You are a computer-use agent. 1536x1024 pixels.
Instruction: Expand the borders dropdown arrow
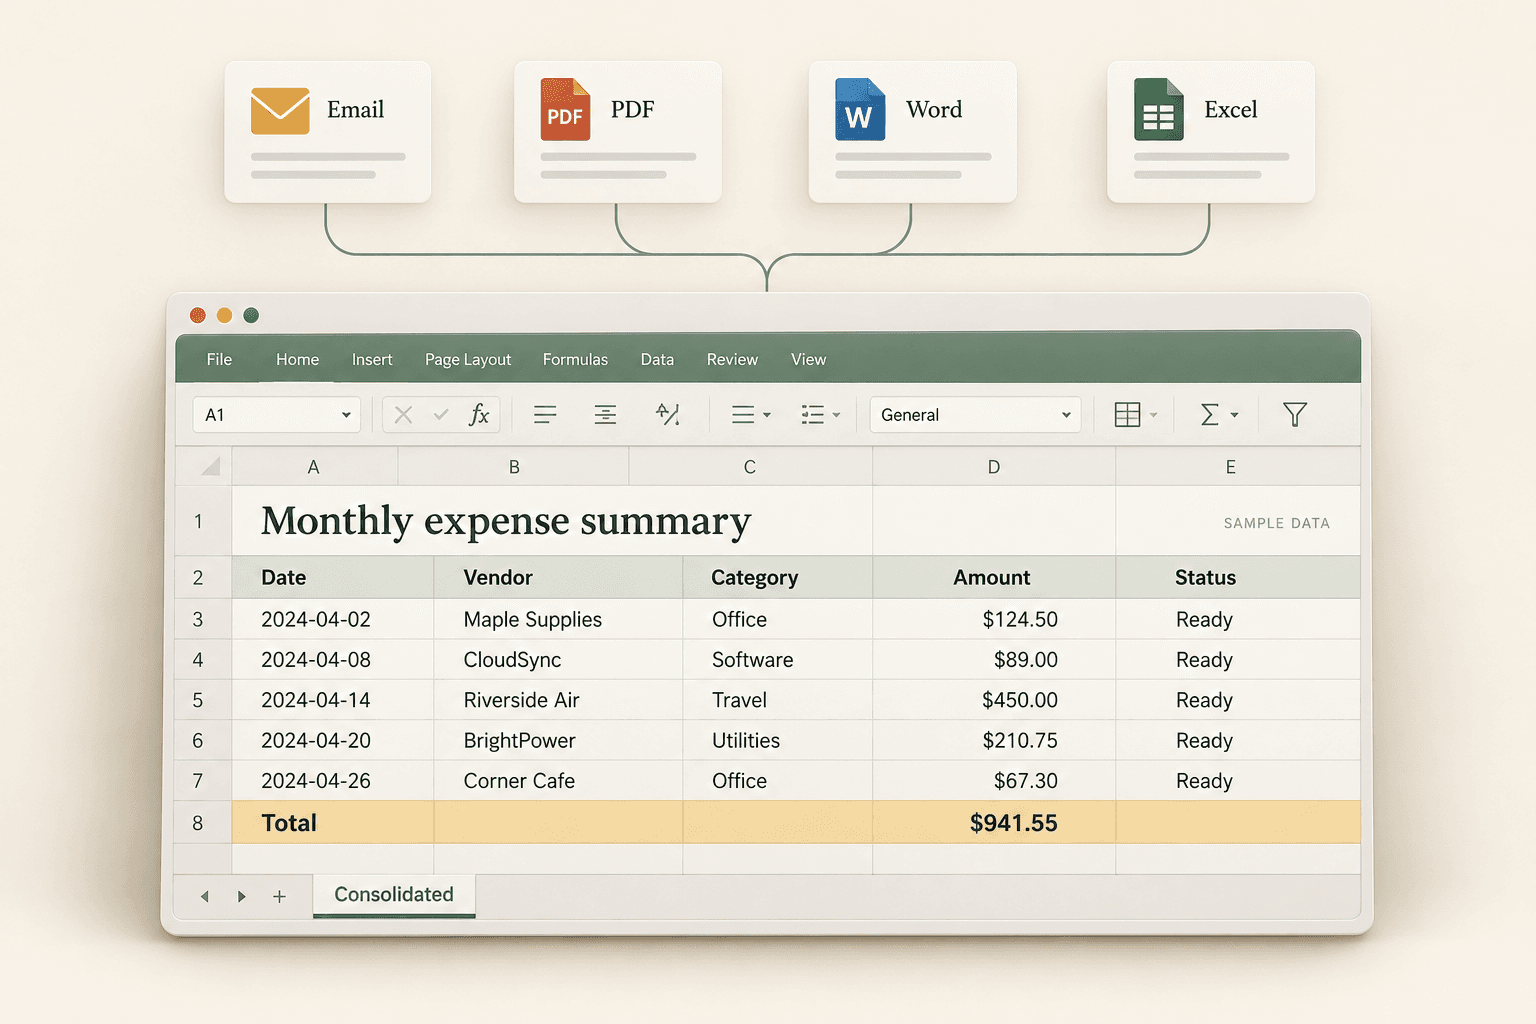[1153, 415]
